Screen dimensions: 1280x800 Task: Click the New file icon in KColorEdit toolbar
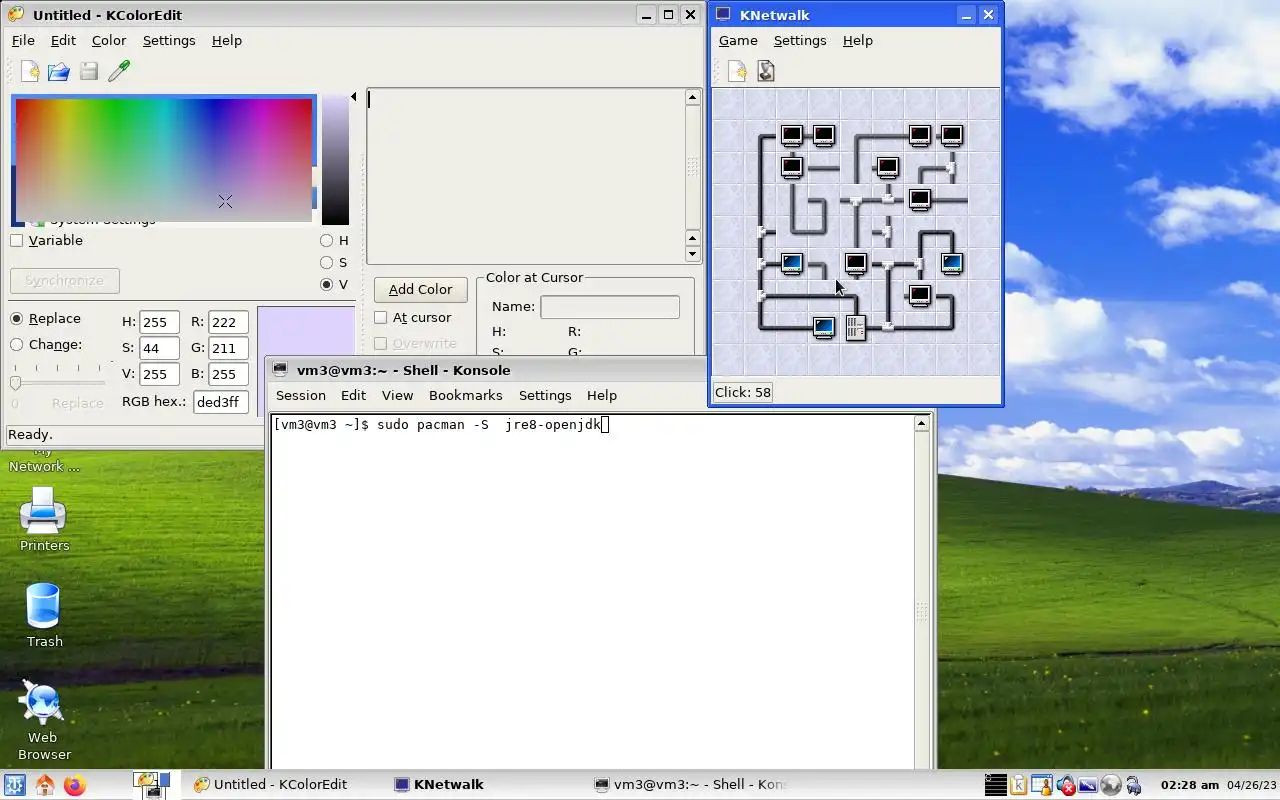click(x=31, y=71)
